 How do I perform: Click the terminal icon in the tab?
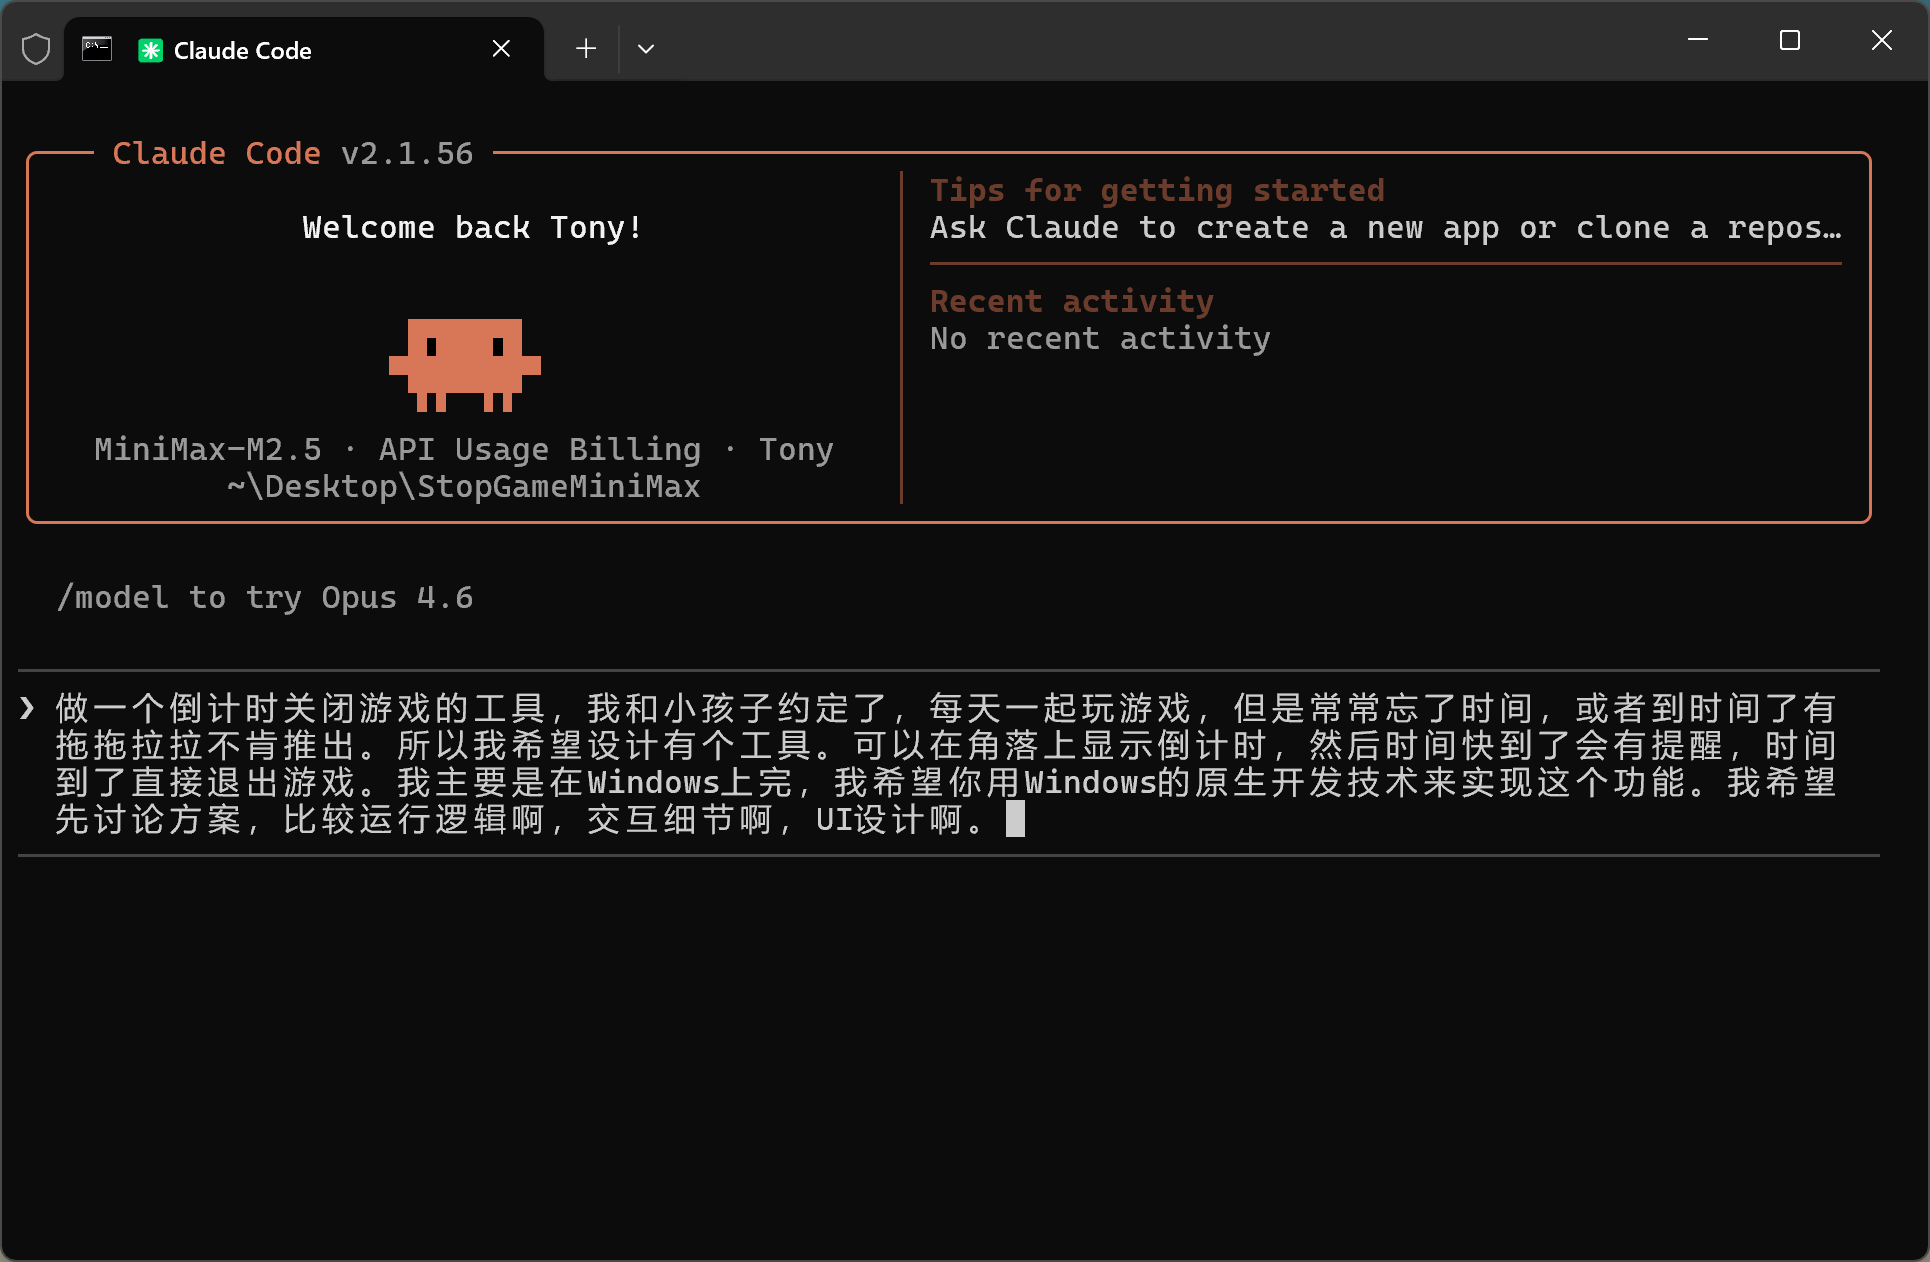(97, 49)
